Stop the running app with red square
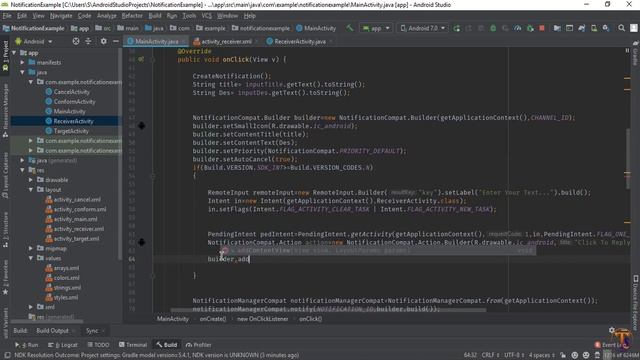The height and width of the screenshot is (360, 640). coord(542,28)
